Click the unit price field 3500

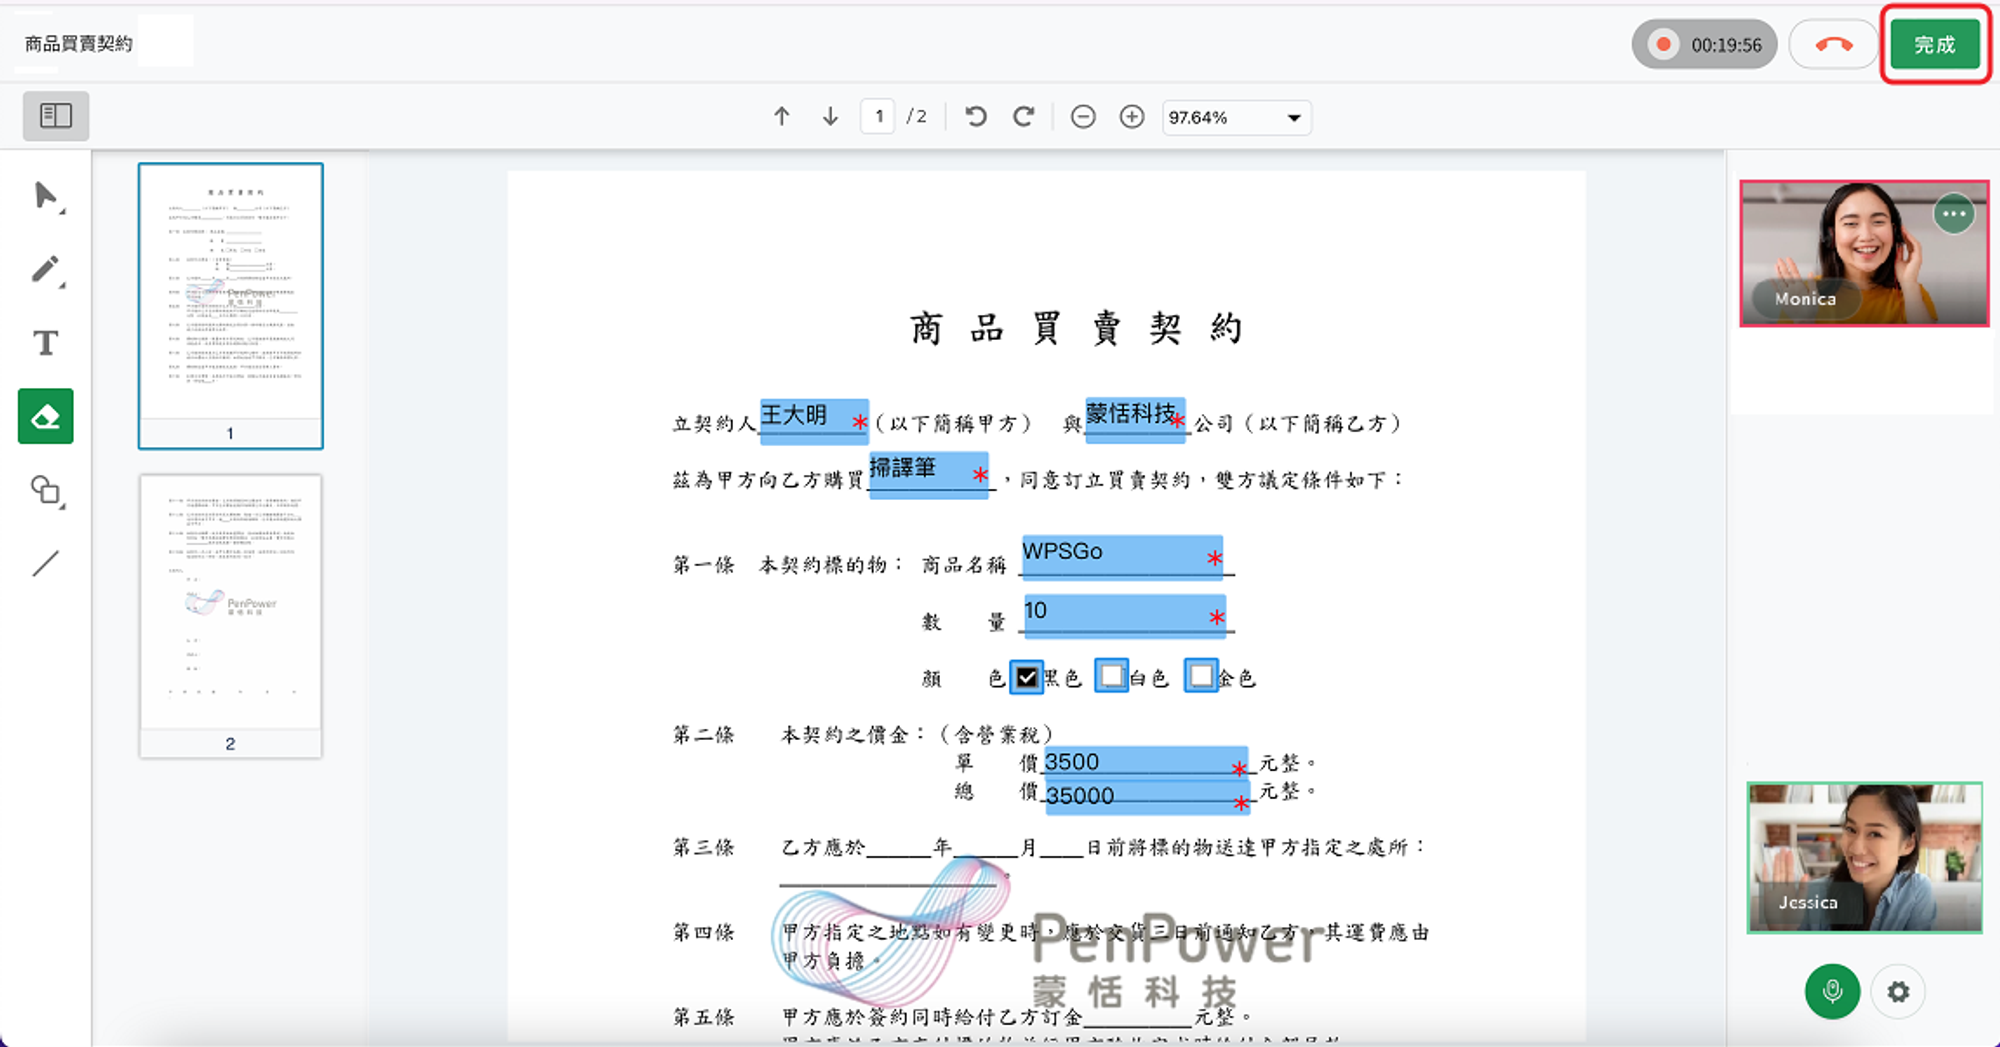click(1146, 763)
